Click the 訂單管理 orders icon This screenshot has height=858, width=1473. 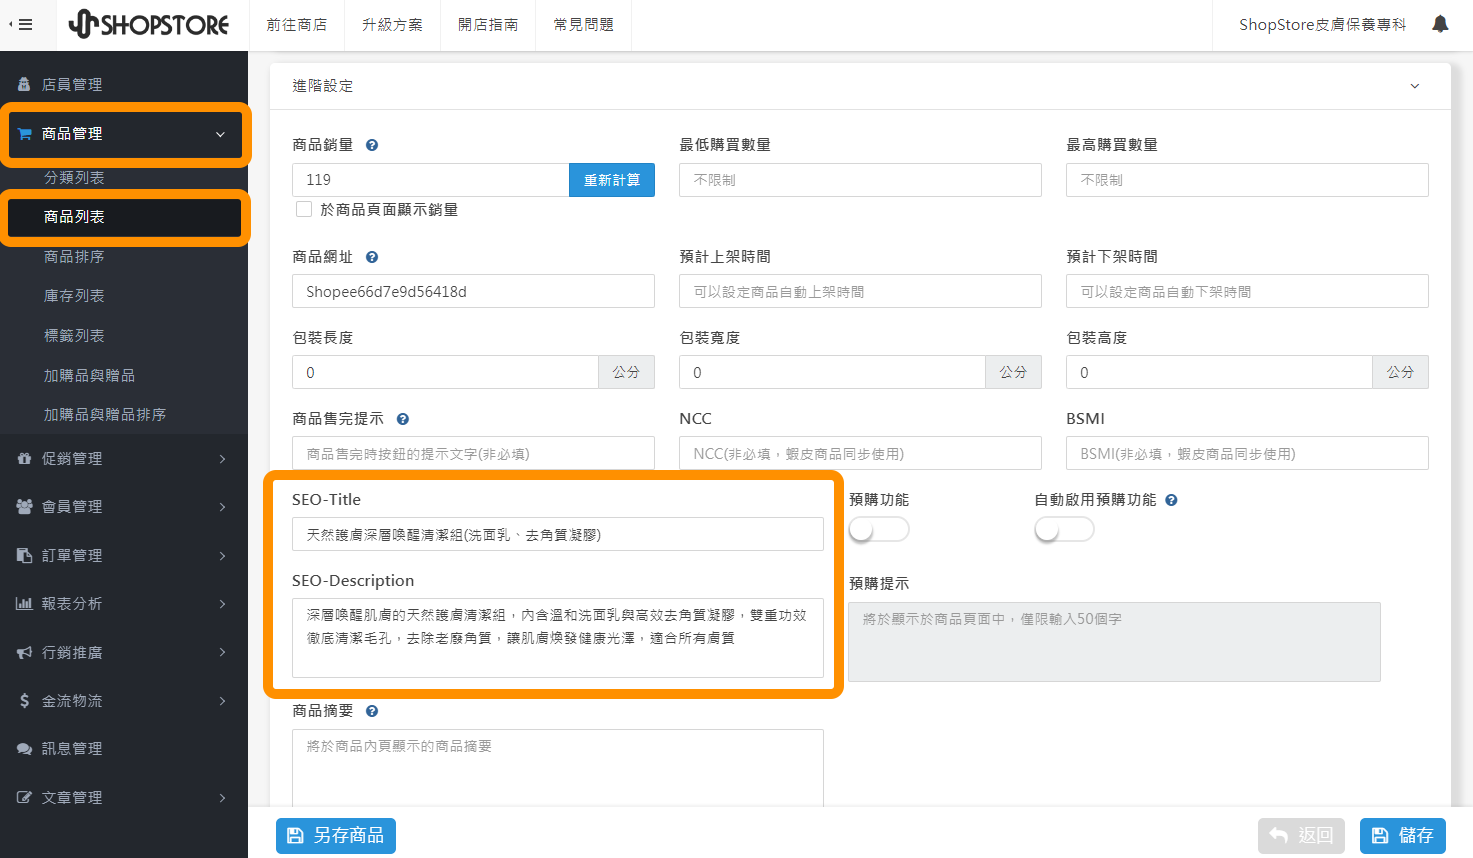[24, 556]
